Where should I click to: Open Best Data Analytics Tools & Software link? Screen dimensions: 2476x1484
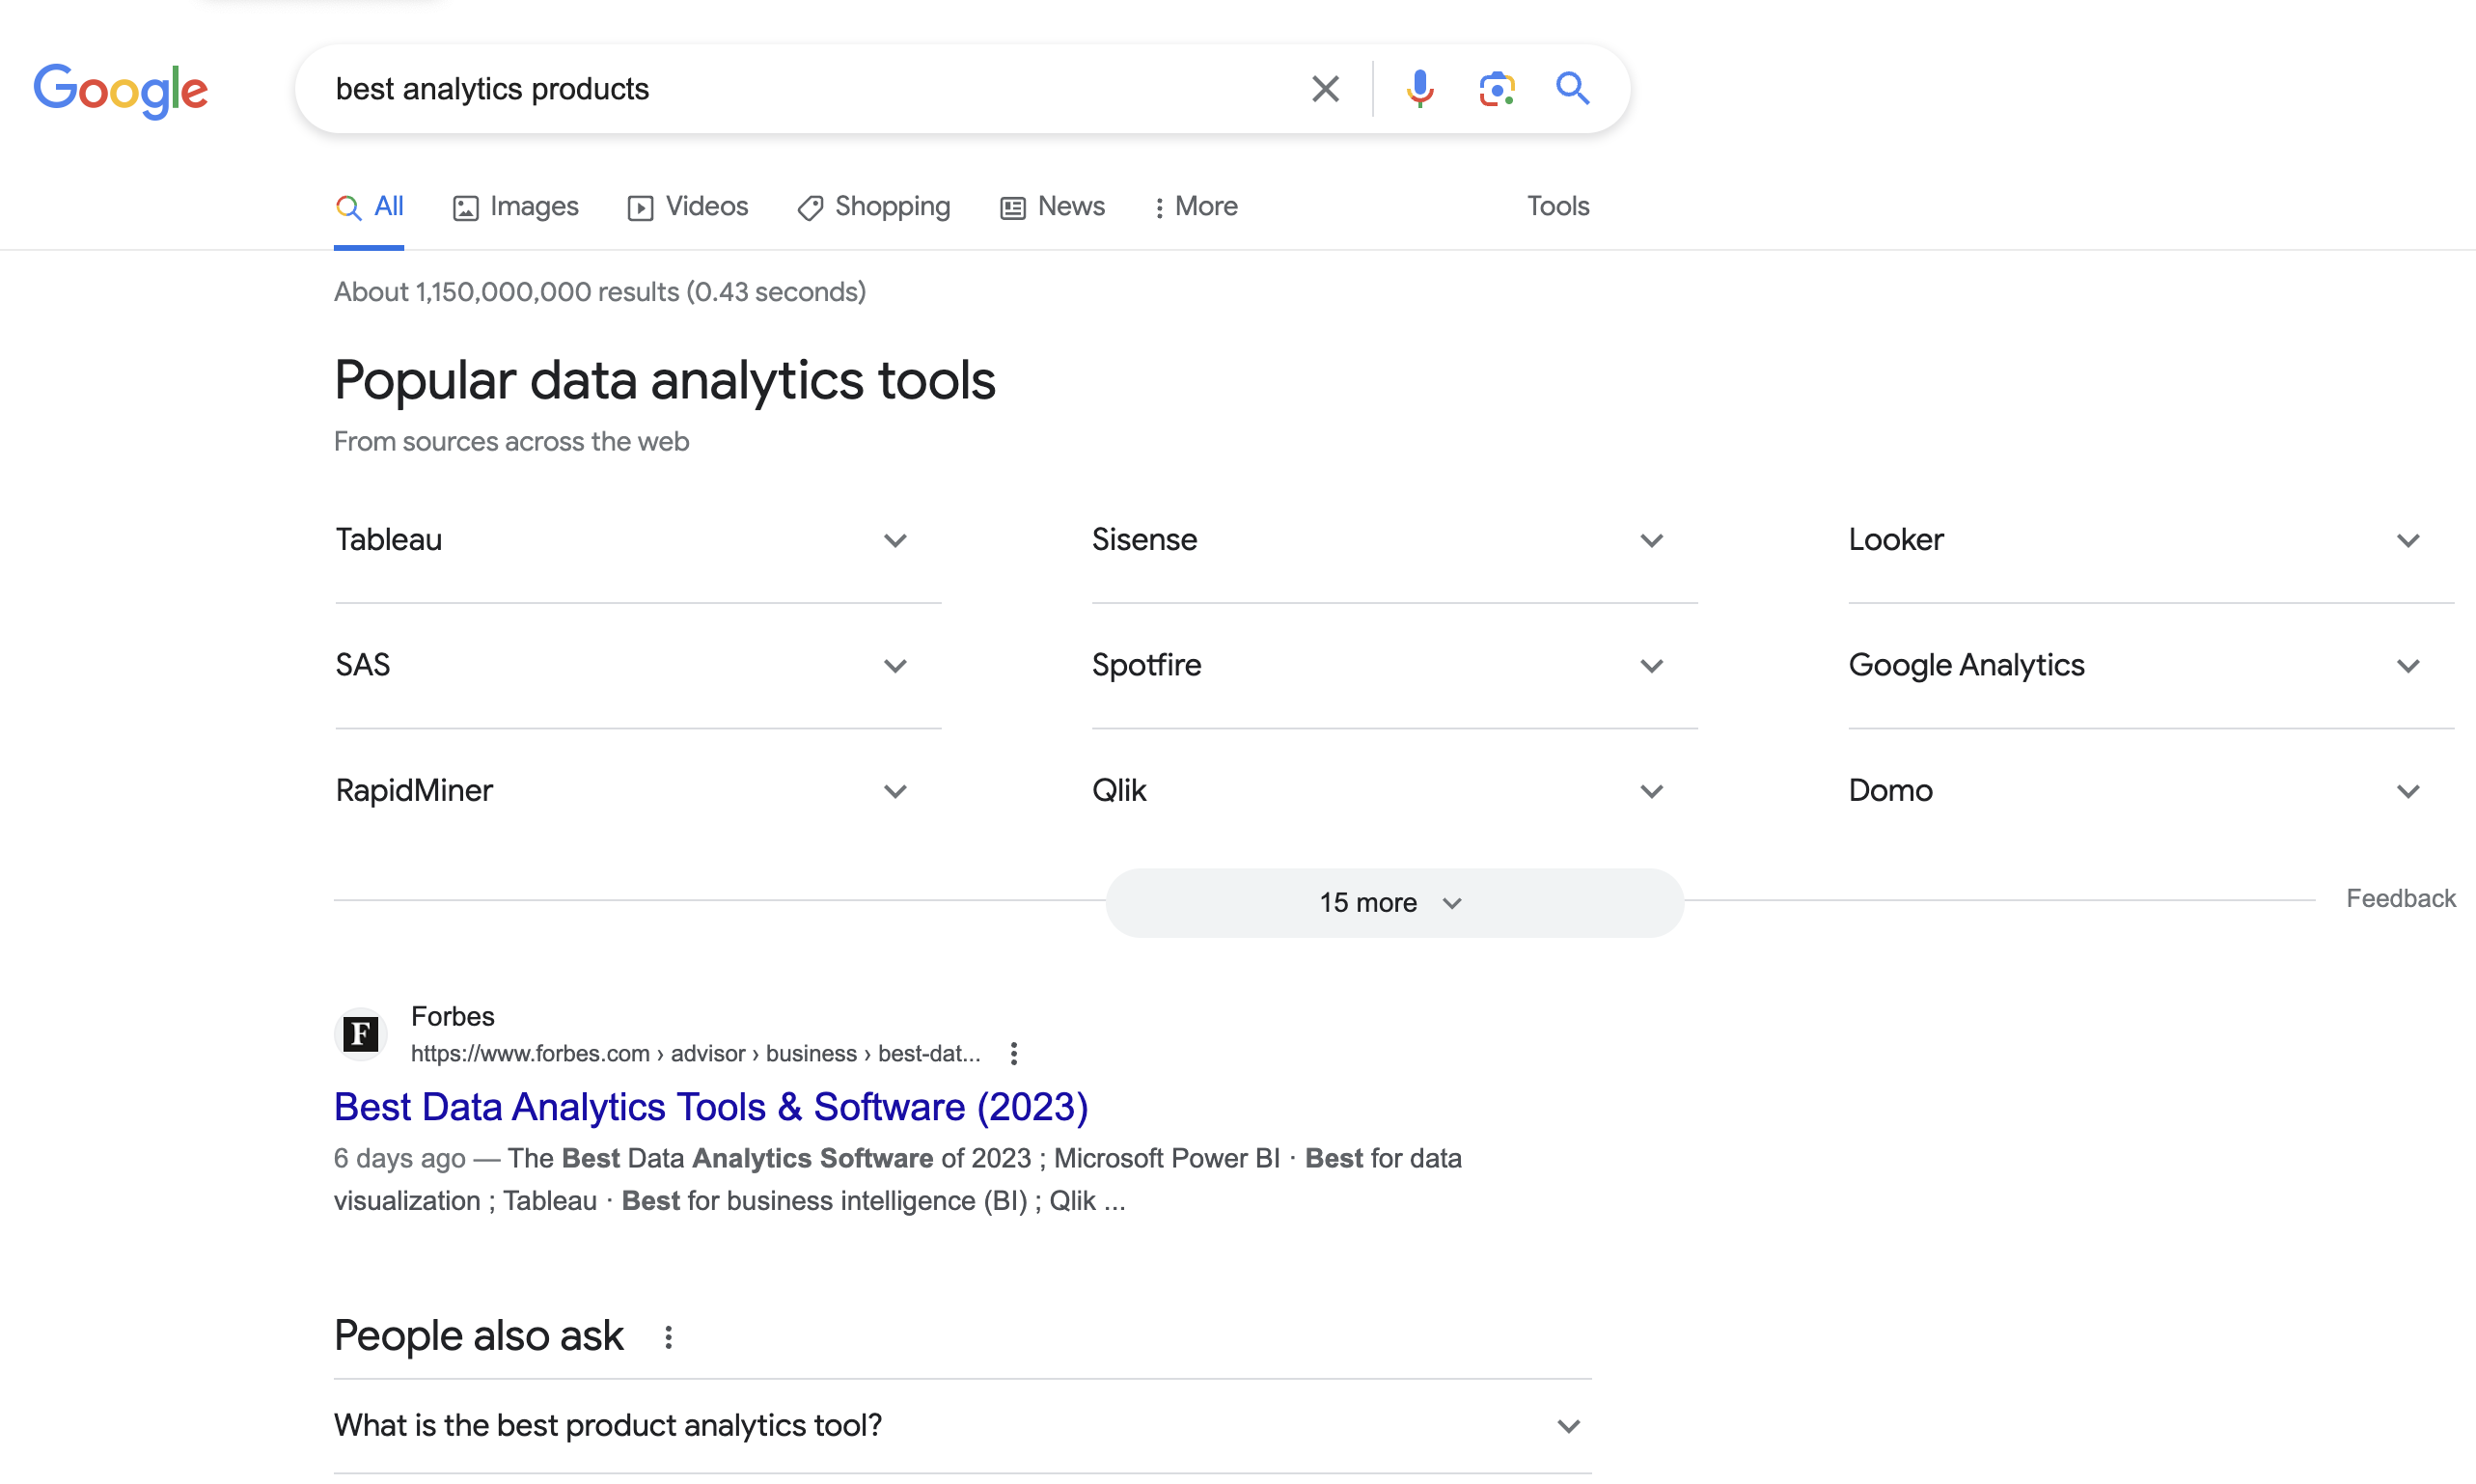pos(710,1107)
